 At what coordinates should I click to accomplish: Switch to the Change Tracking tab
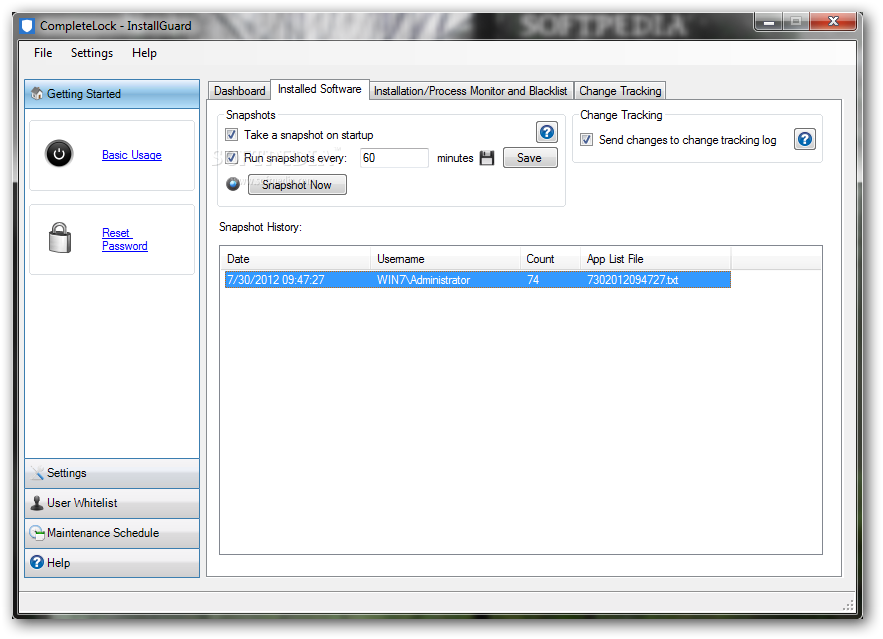(620, 91)
